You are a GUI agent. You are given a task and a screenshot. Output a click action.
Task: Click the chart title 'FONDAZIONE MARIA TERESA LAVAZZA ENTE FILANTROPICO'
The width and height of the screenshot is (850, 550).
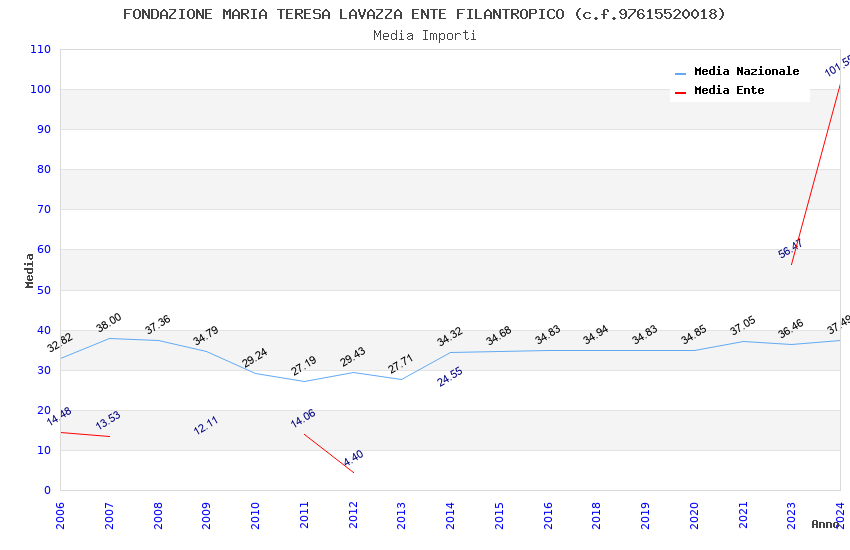343,14
